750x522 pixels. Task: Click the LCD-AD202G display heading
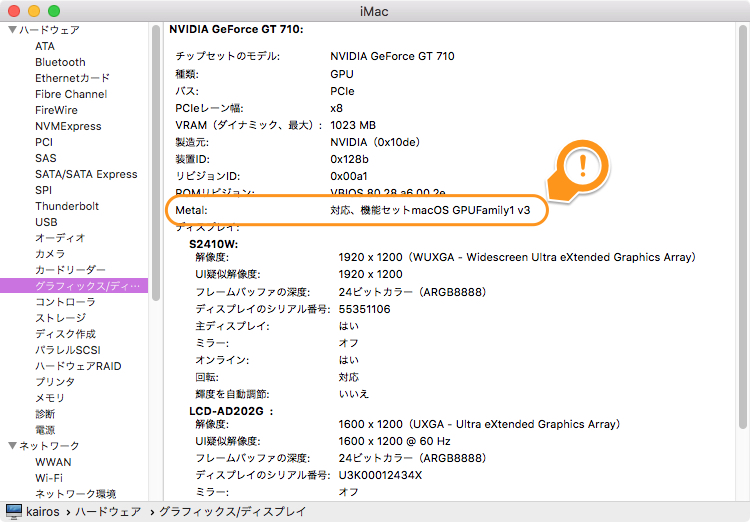[231, 411]
